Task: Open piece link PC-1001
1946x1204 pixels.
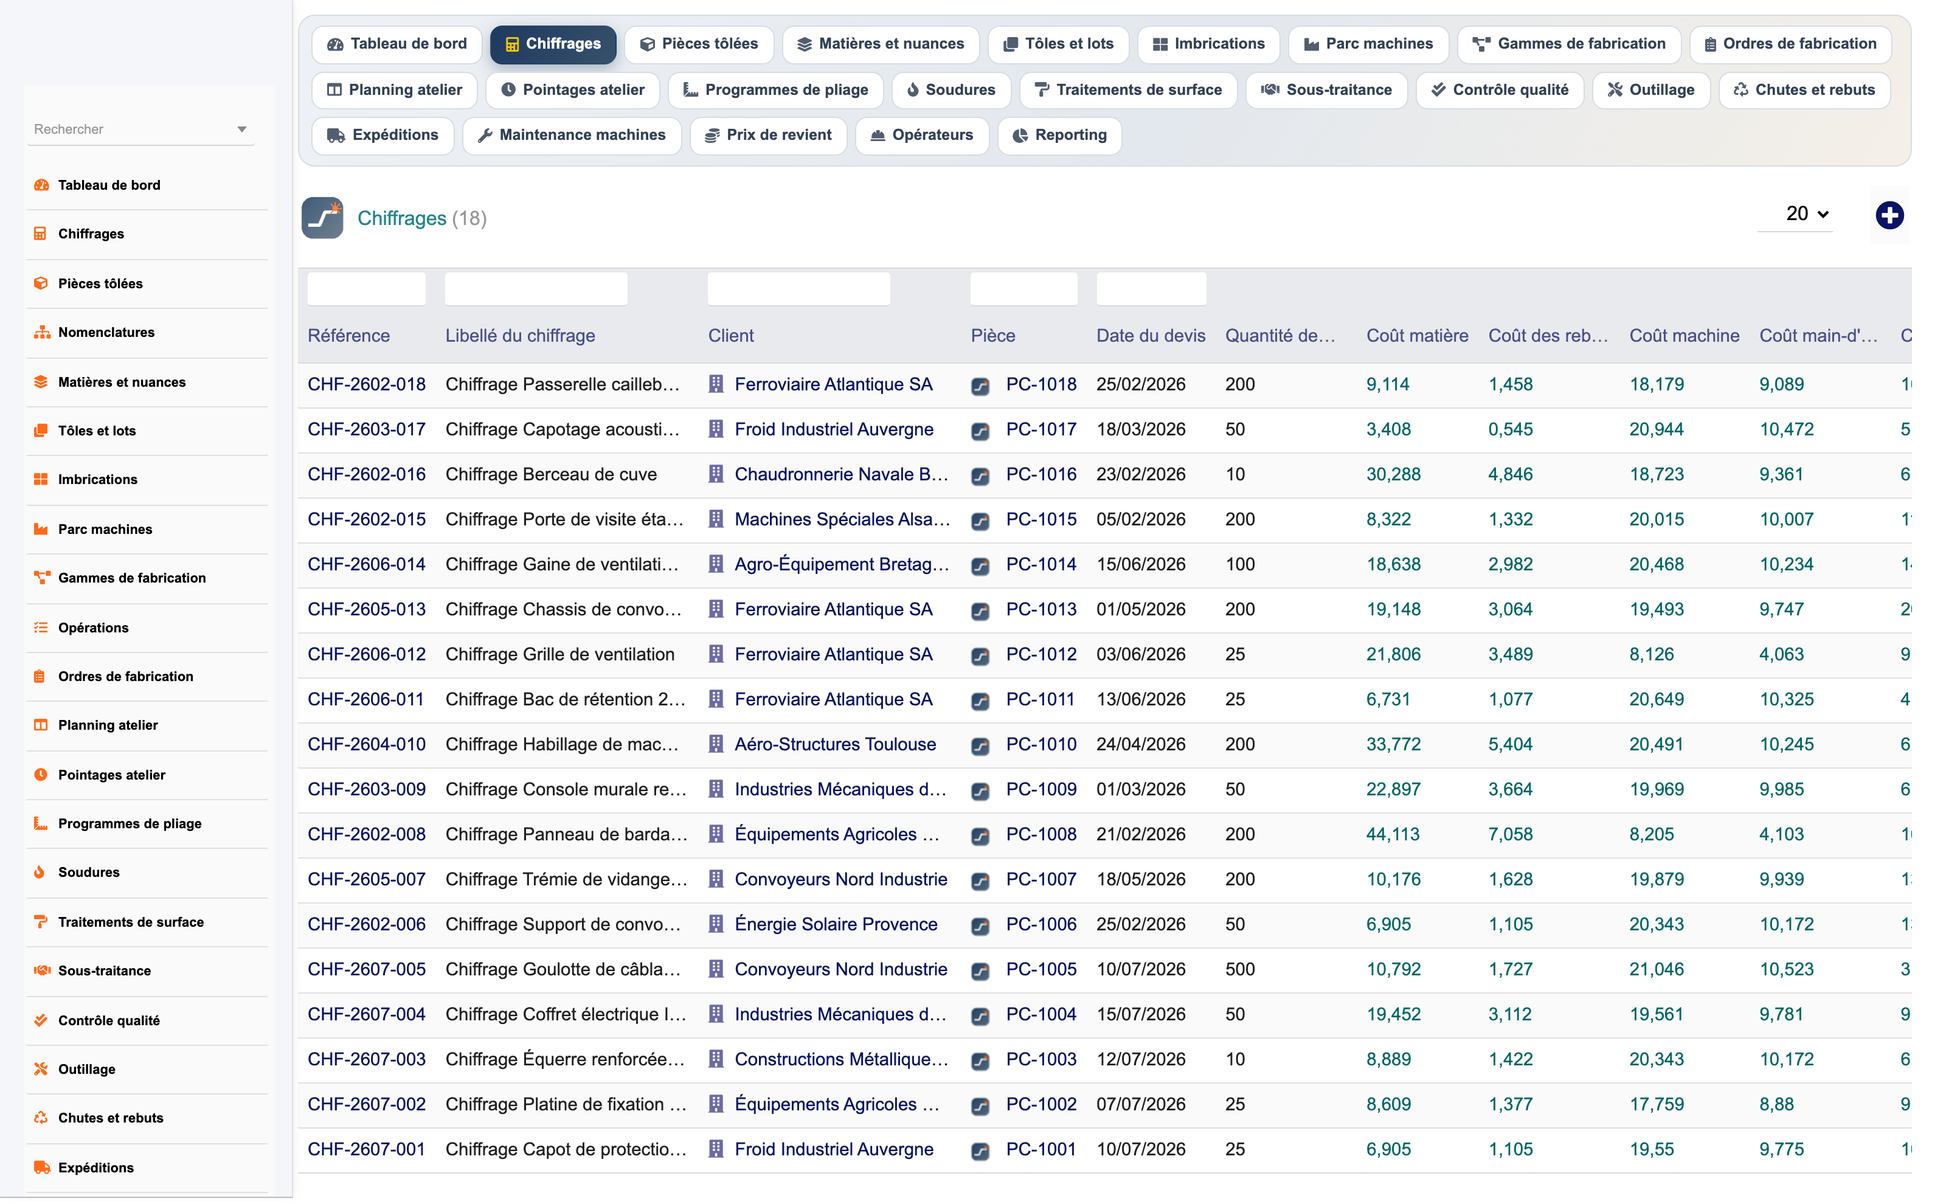Action: tap(1040, 1150)
